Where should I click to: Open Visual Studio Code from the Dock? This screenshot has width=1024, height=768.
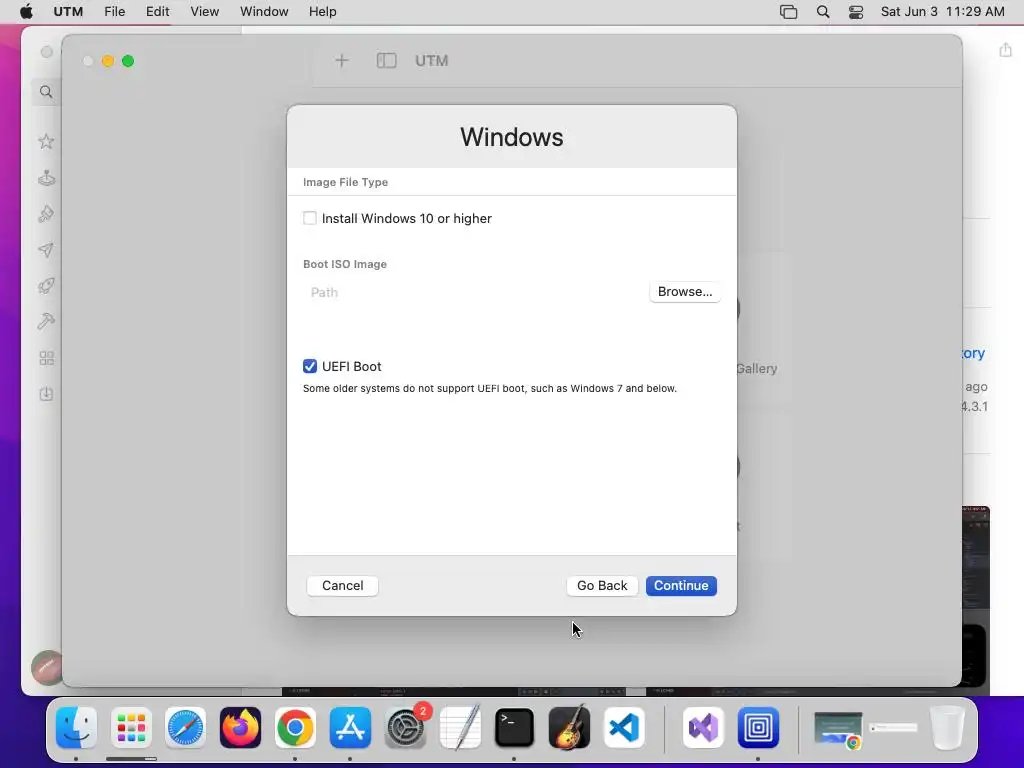624,728
